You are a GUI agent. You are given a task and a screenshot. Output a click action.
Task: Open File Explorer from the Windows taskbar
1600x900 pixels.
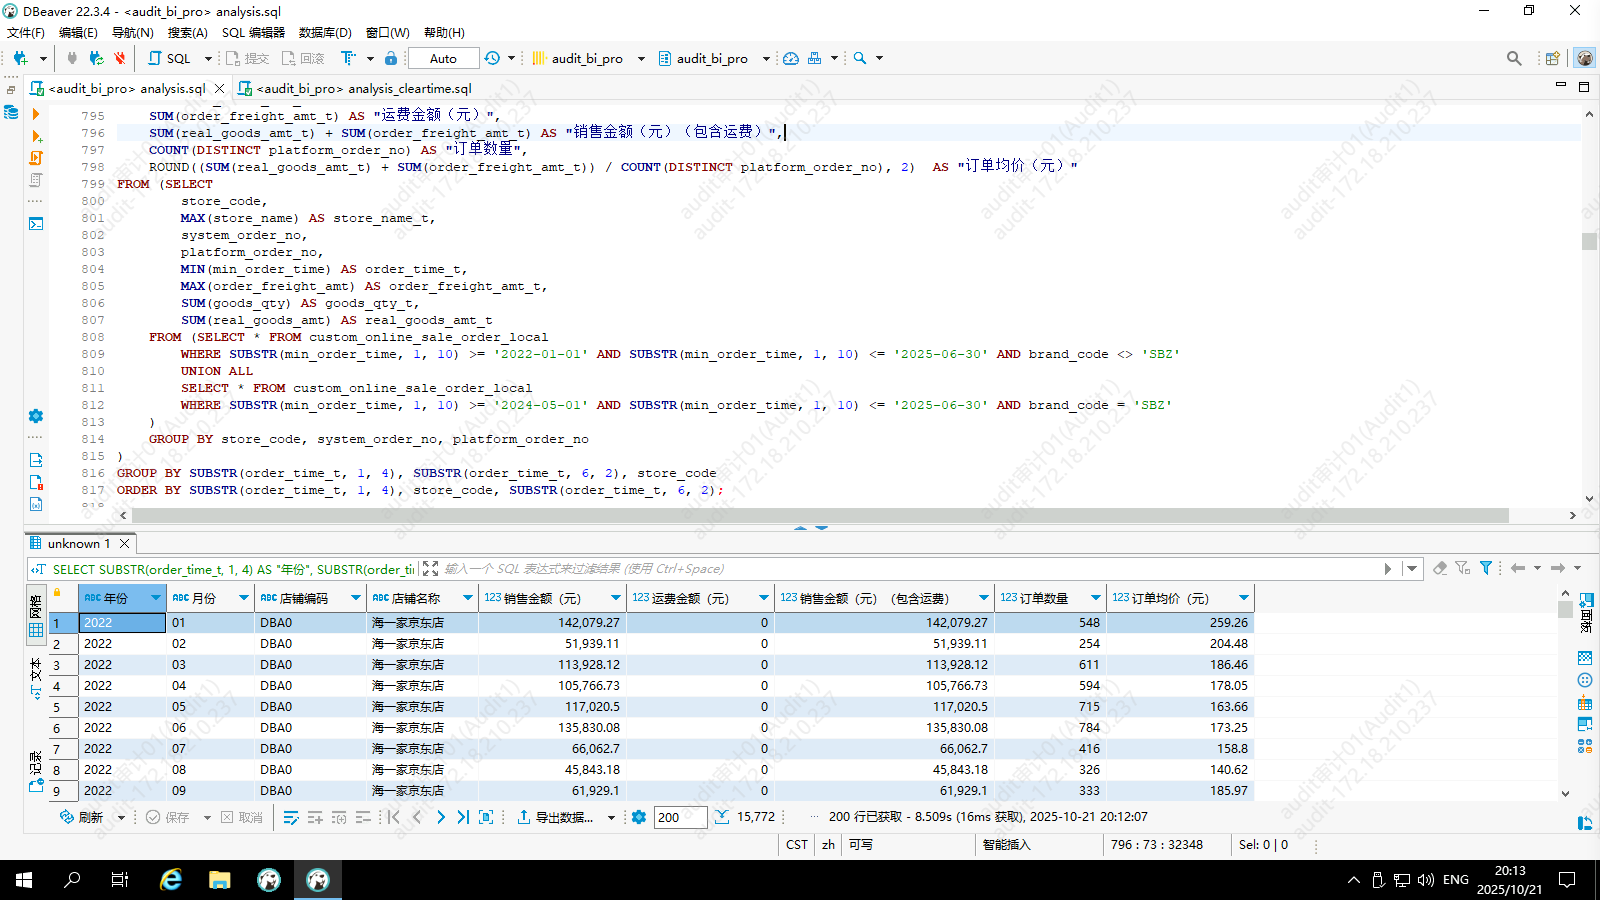[220, 880]
